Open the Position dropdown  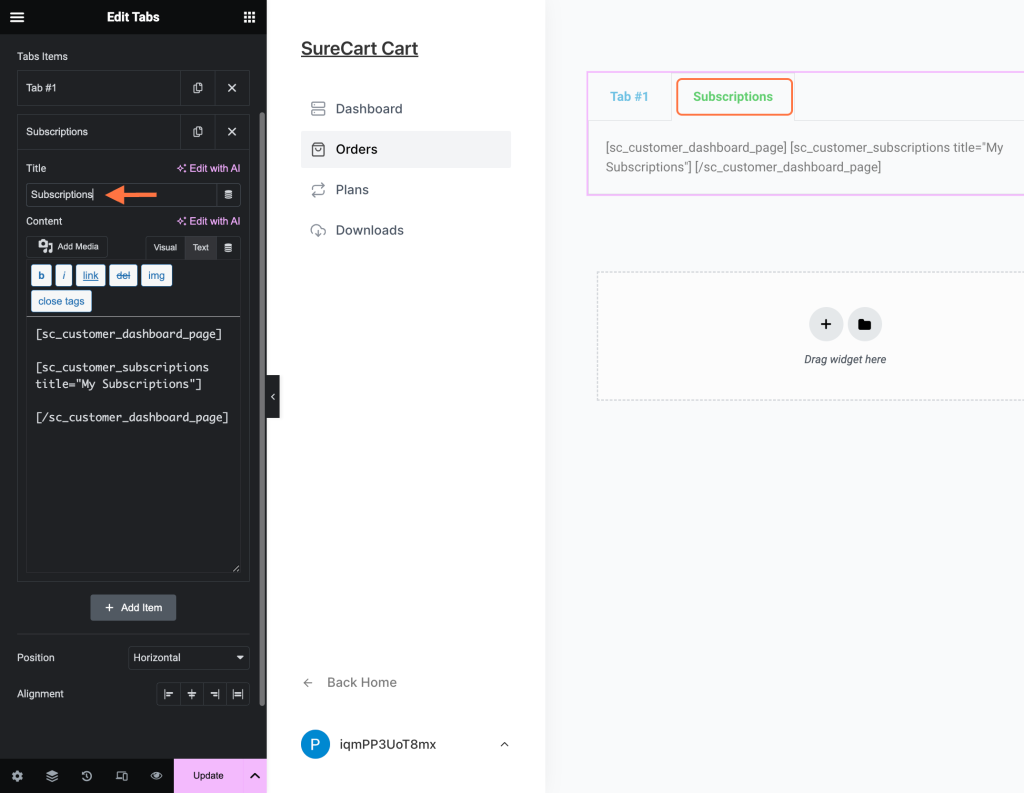189,658
